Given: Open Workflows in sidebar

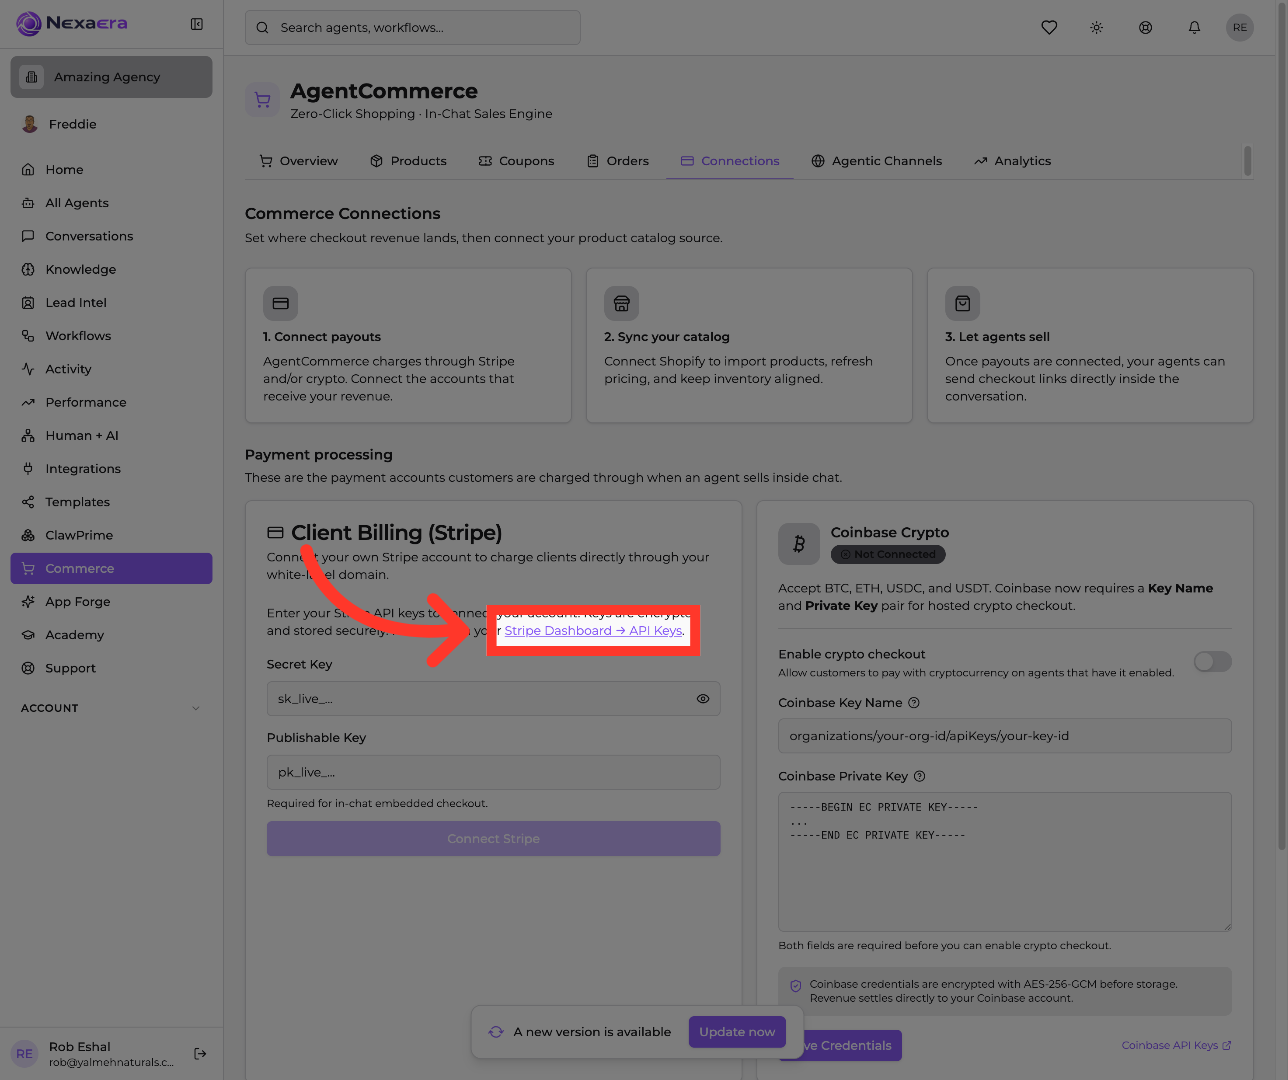Looking at the screenshot, I should click(111, 336).
